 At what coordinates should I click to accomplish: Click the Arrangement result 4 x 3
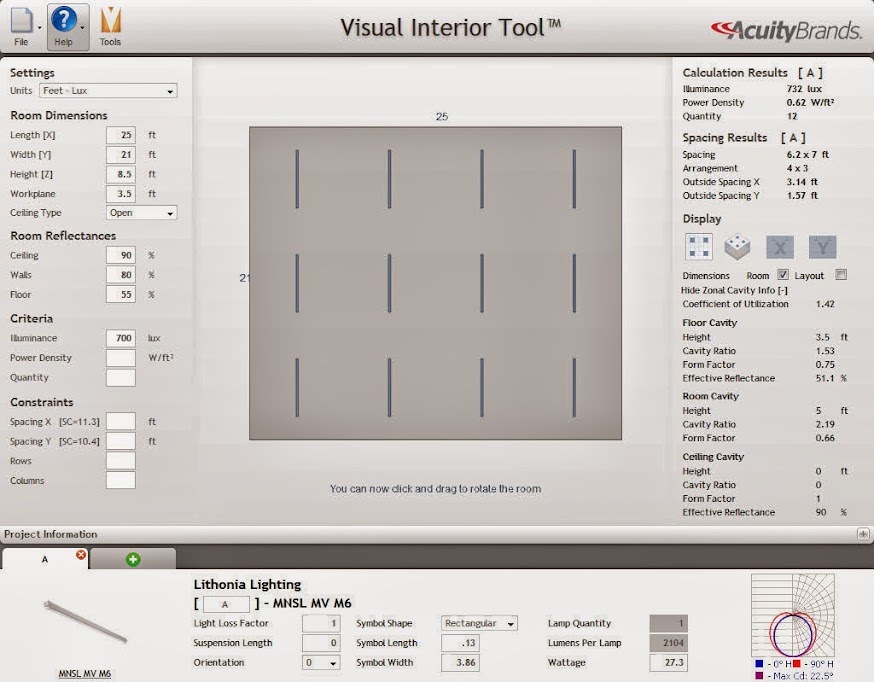797,168
